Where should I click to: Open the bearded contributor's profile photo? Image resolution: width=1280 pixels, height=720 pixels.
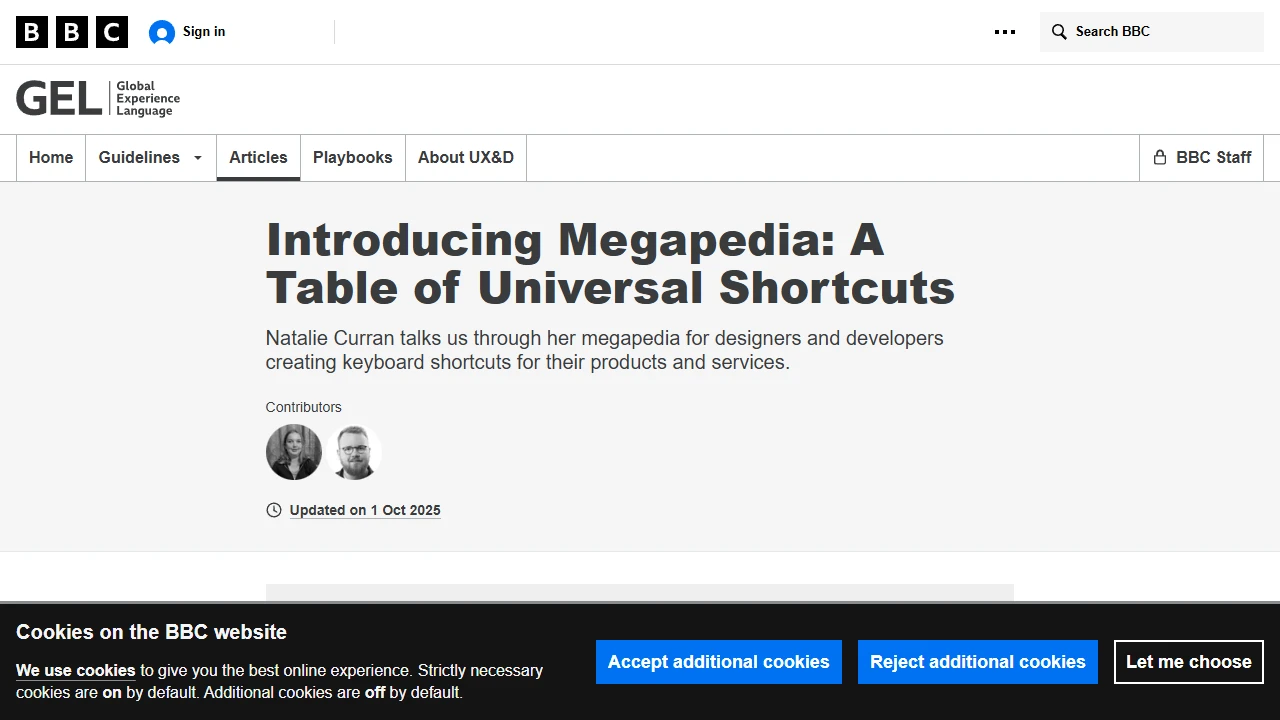pos(353,452)
